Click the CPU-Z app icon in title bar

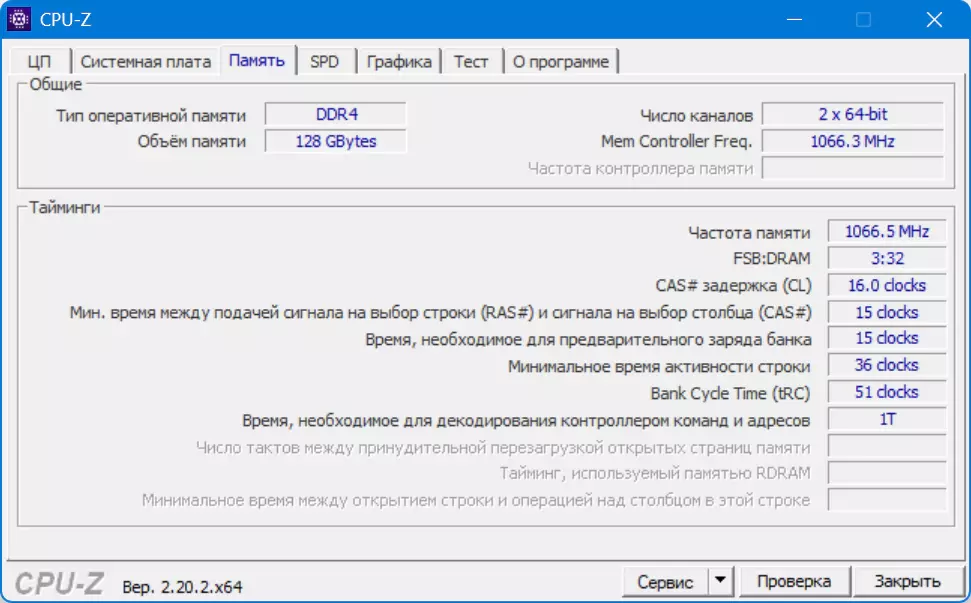click(19, 19)
